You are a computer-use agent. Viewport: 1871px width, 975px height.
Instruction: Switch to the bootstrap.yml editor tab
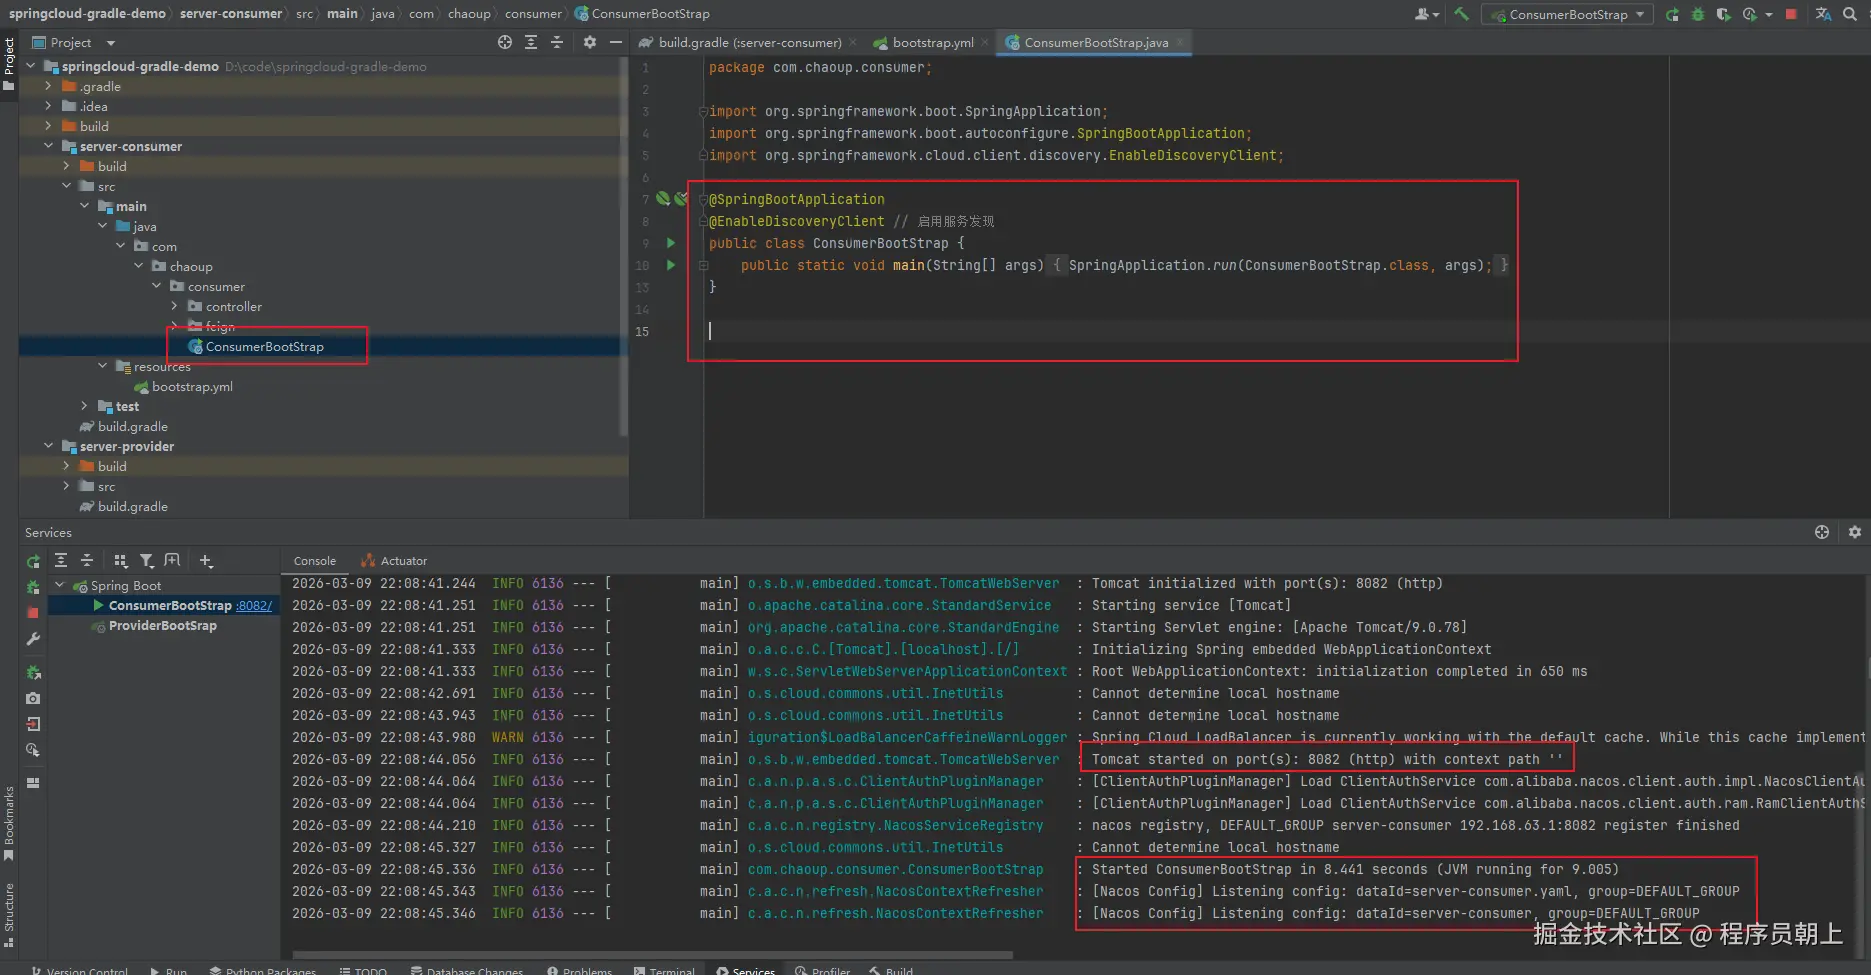931,42
